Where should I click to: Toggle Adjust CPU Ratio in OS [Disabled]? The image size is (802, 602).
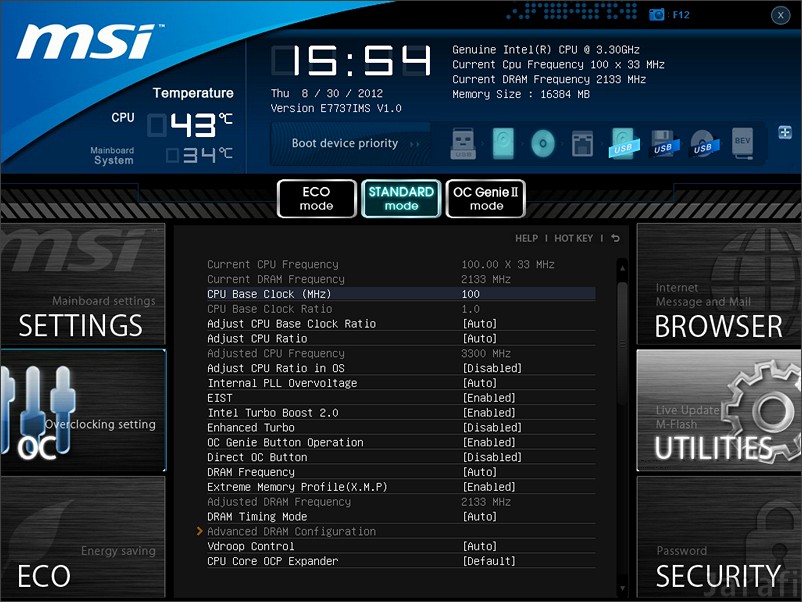click(492, 368)
